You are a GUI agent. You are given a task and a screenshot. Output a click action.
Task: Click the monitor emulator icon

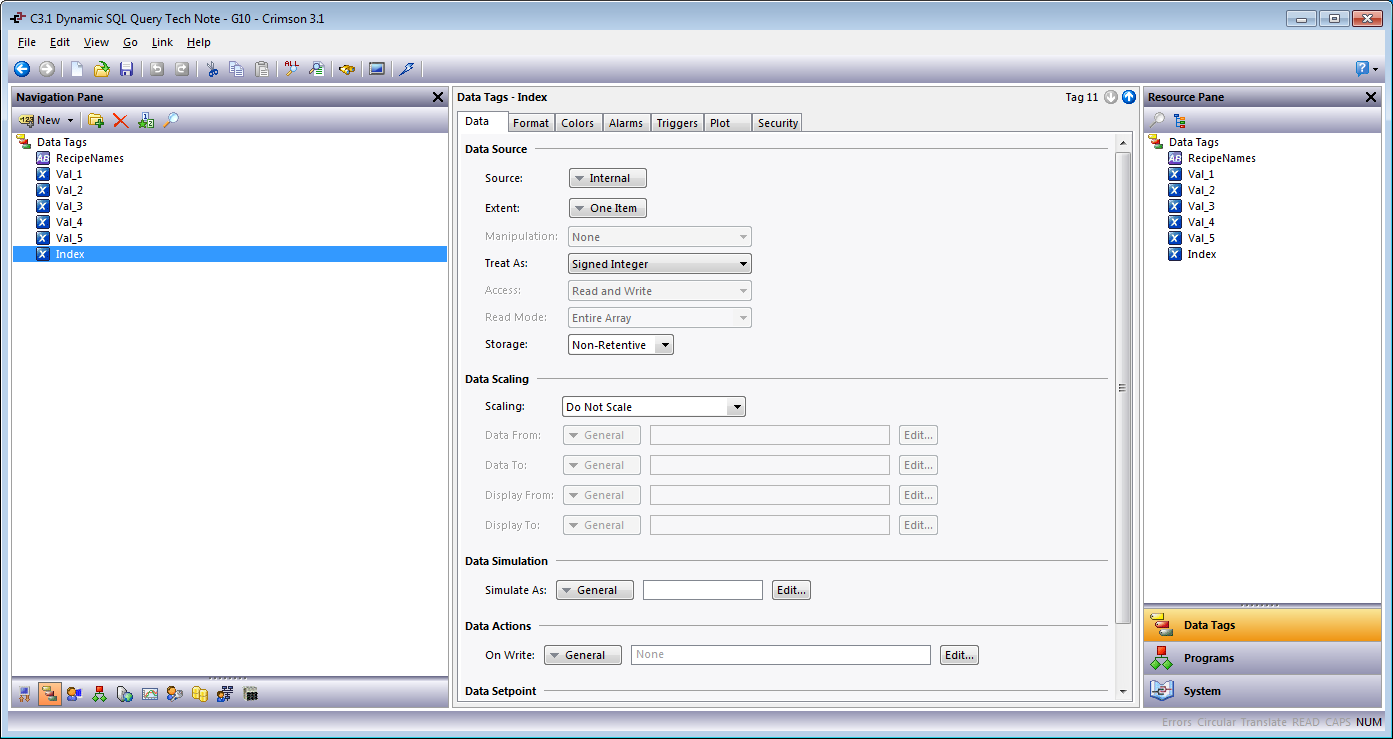(377, 69)
